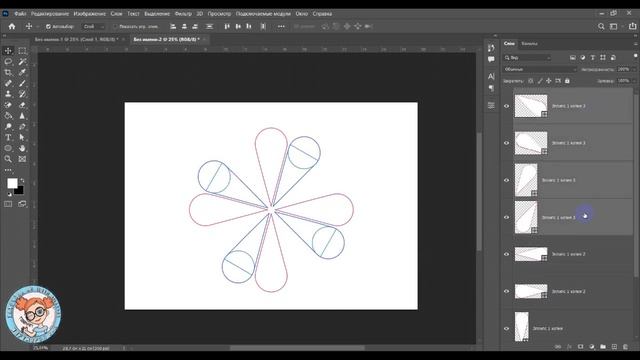Delete layer with the trash icon
The width and height of the screenshot is (640, 360).
tap(625, 347)
